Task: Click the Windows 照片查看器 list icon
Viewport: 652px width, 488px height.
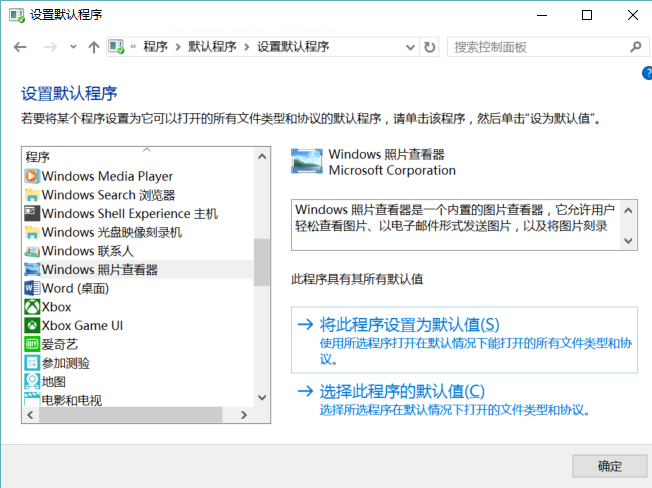Action: point(32,269)
